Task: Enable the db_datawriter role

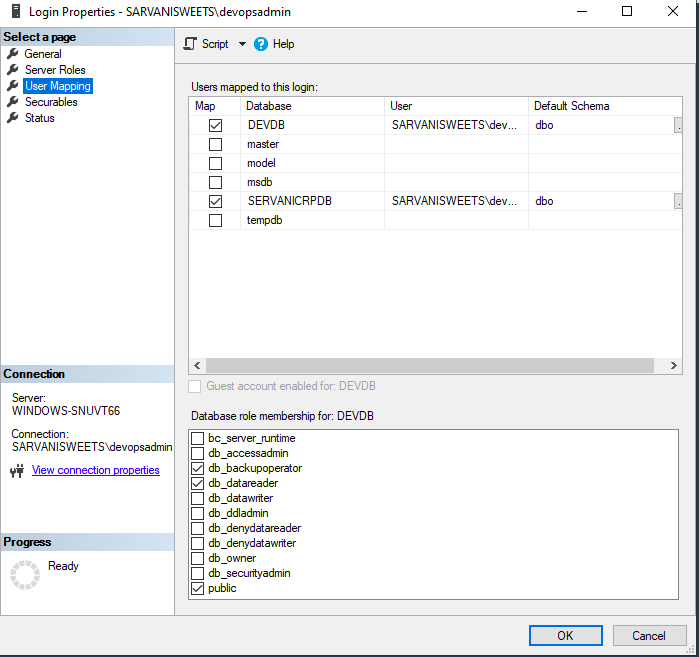Action: [x=197, y=498]
